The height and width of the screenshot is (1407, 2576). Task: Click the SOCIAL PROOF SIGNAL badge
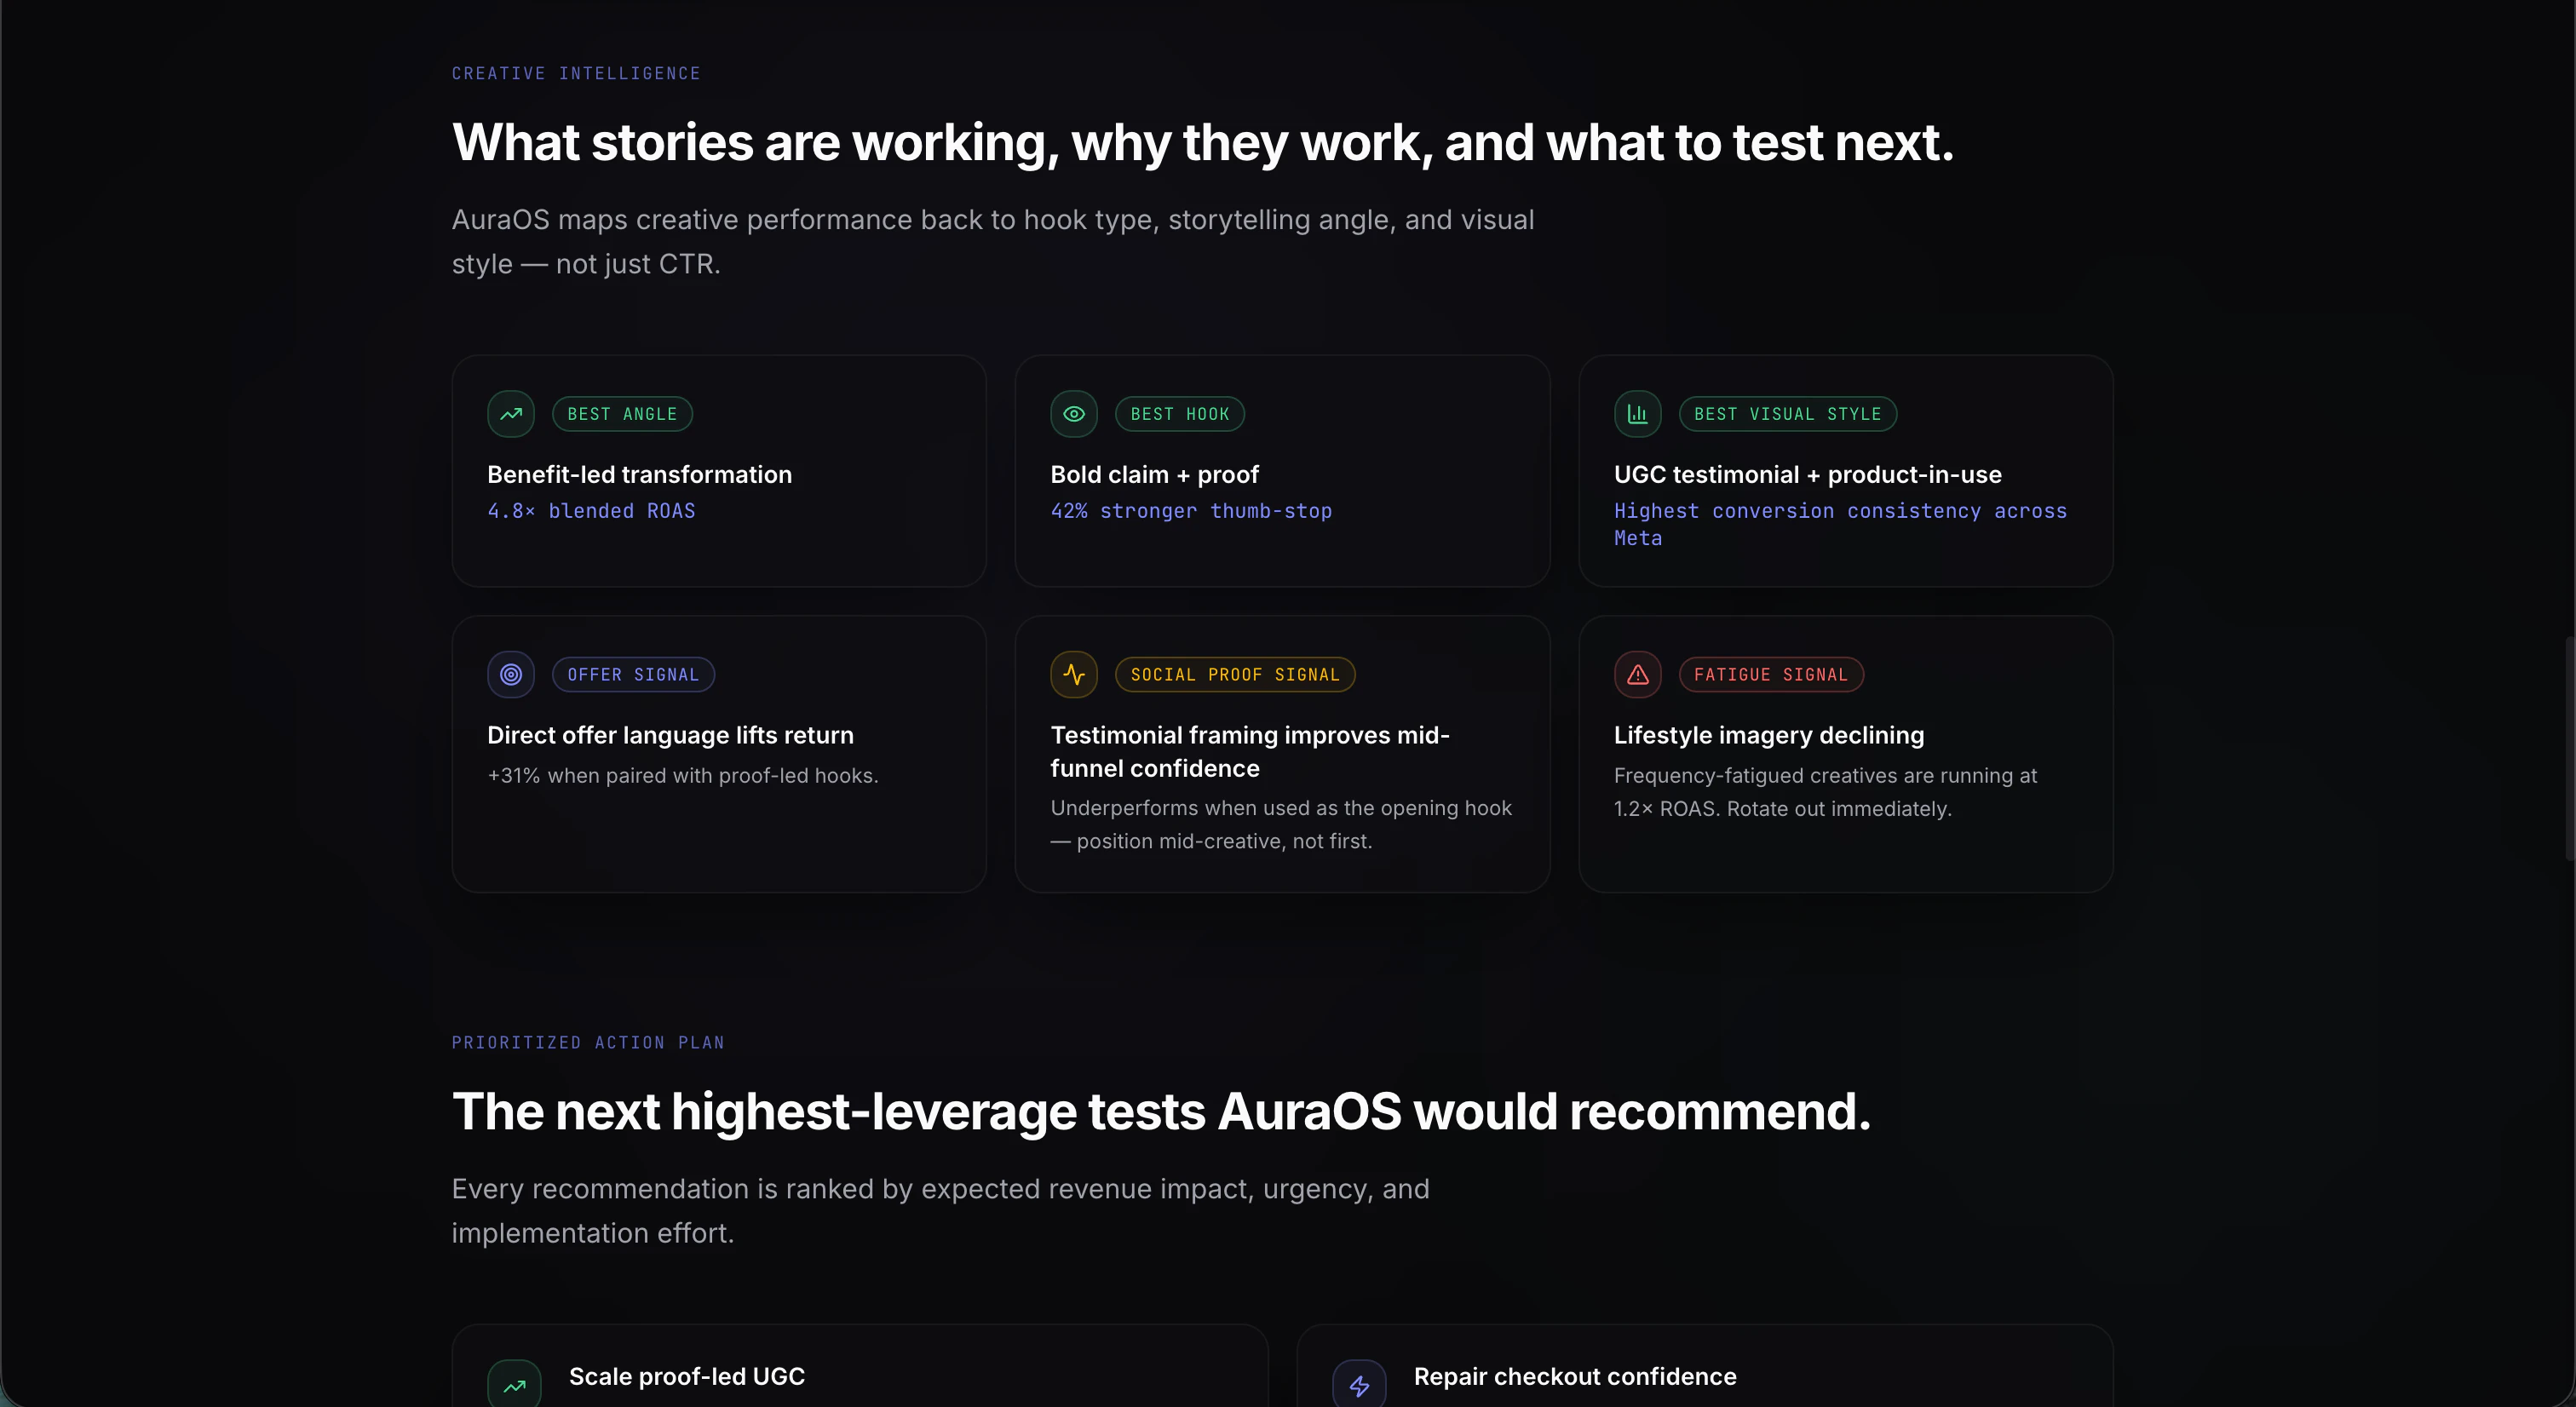(x=1235, y=675)
